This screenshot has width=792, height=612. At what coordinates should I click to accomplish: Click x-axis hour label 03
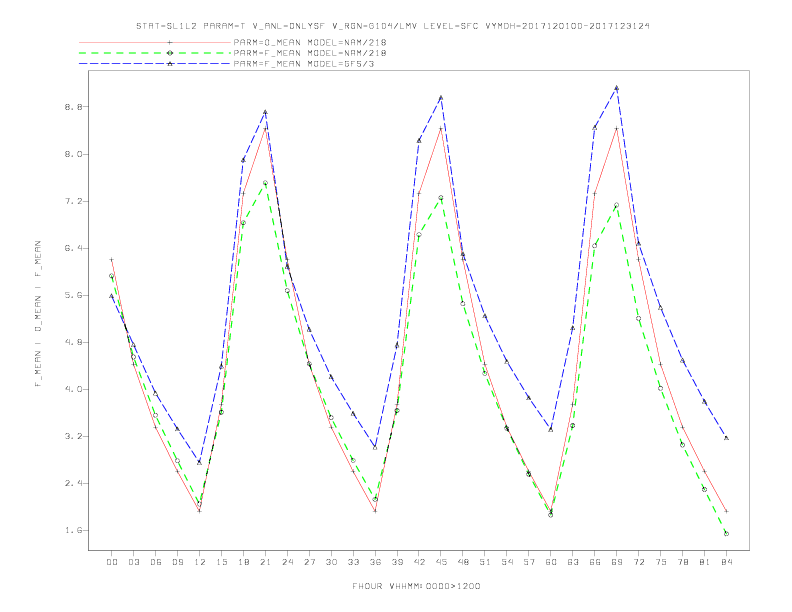click(133, 562)
